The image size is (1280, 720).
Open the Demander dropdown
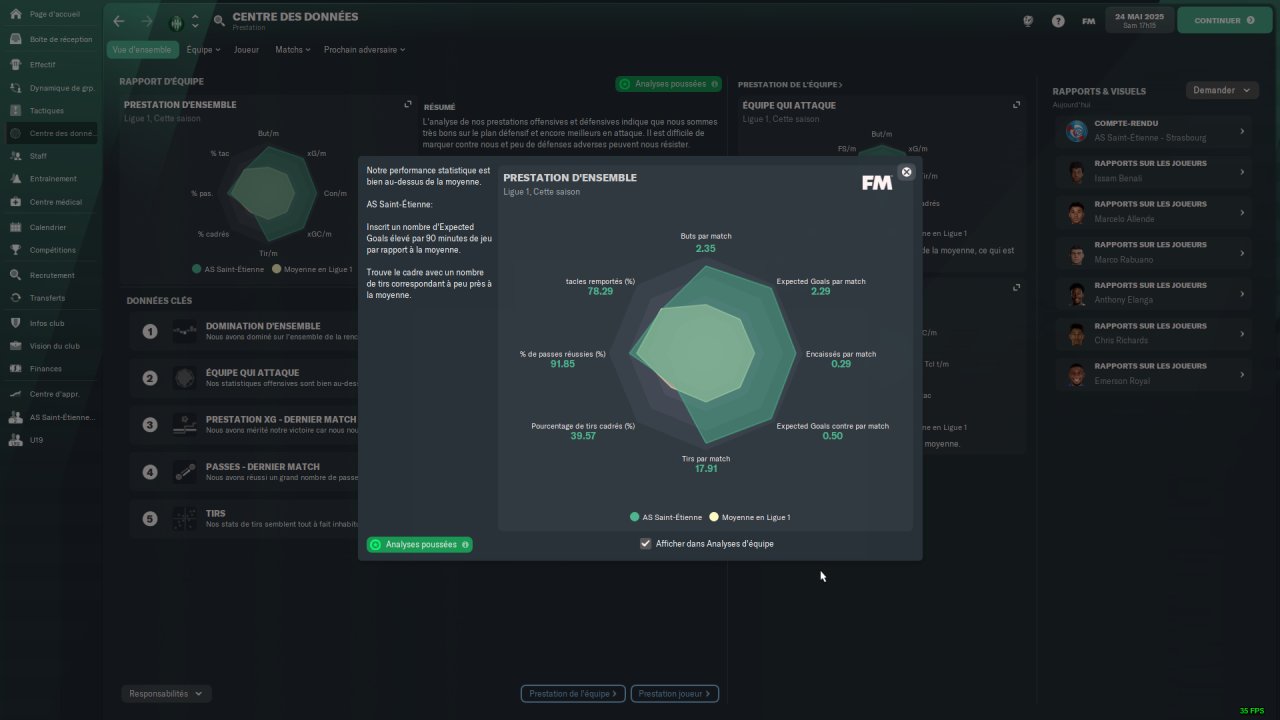pyautogui.click(x=1221, y=90)
